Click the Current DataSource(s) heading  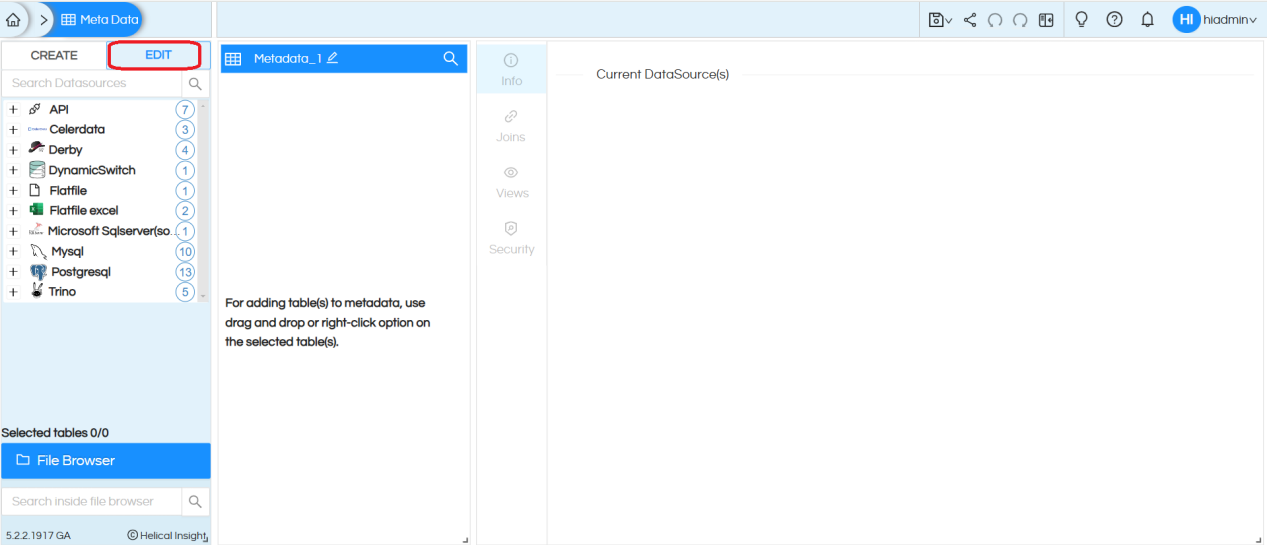point(662,74)
